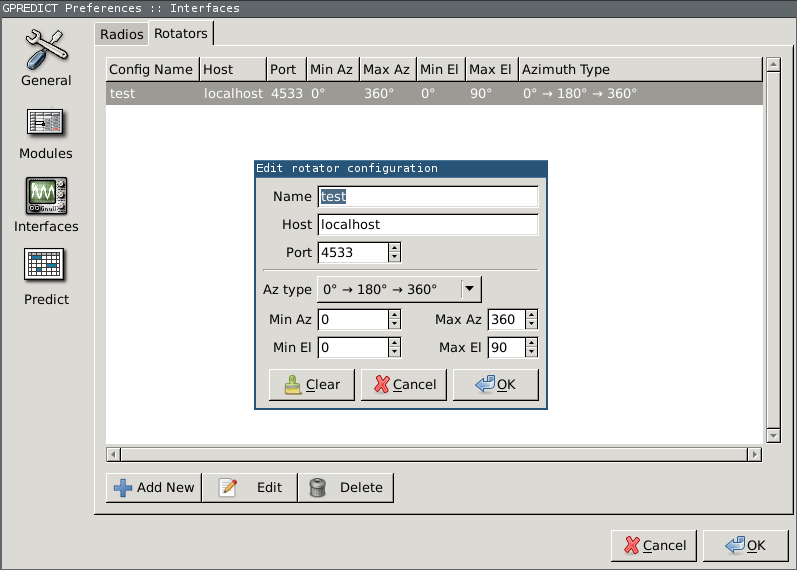
Task: Open the Predict preferences section
Action: pos(46,278)
